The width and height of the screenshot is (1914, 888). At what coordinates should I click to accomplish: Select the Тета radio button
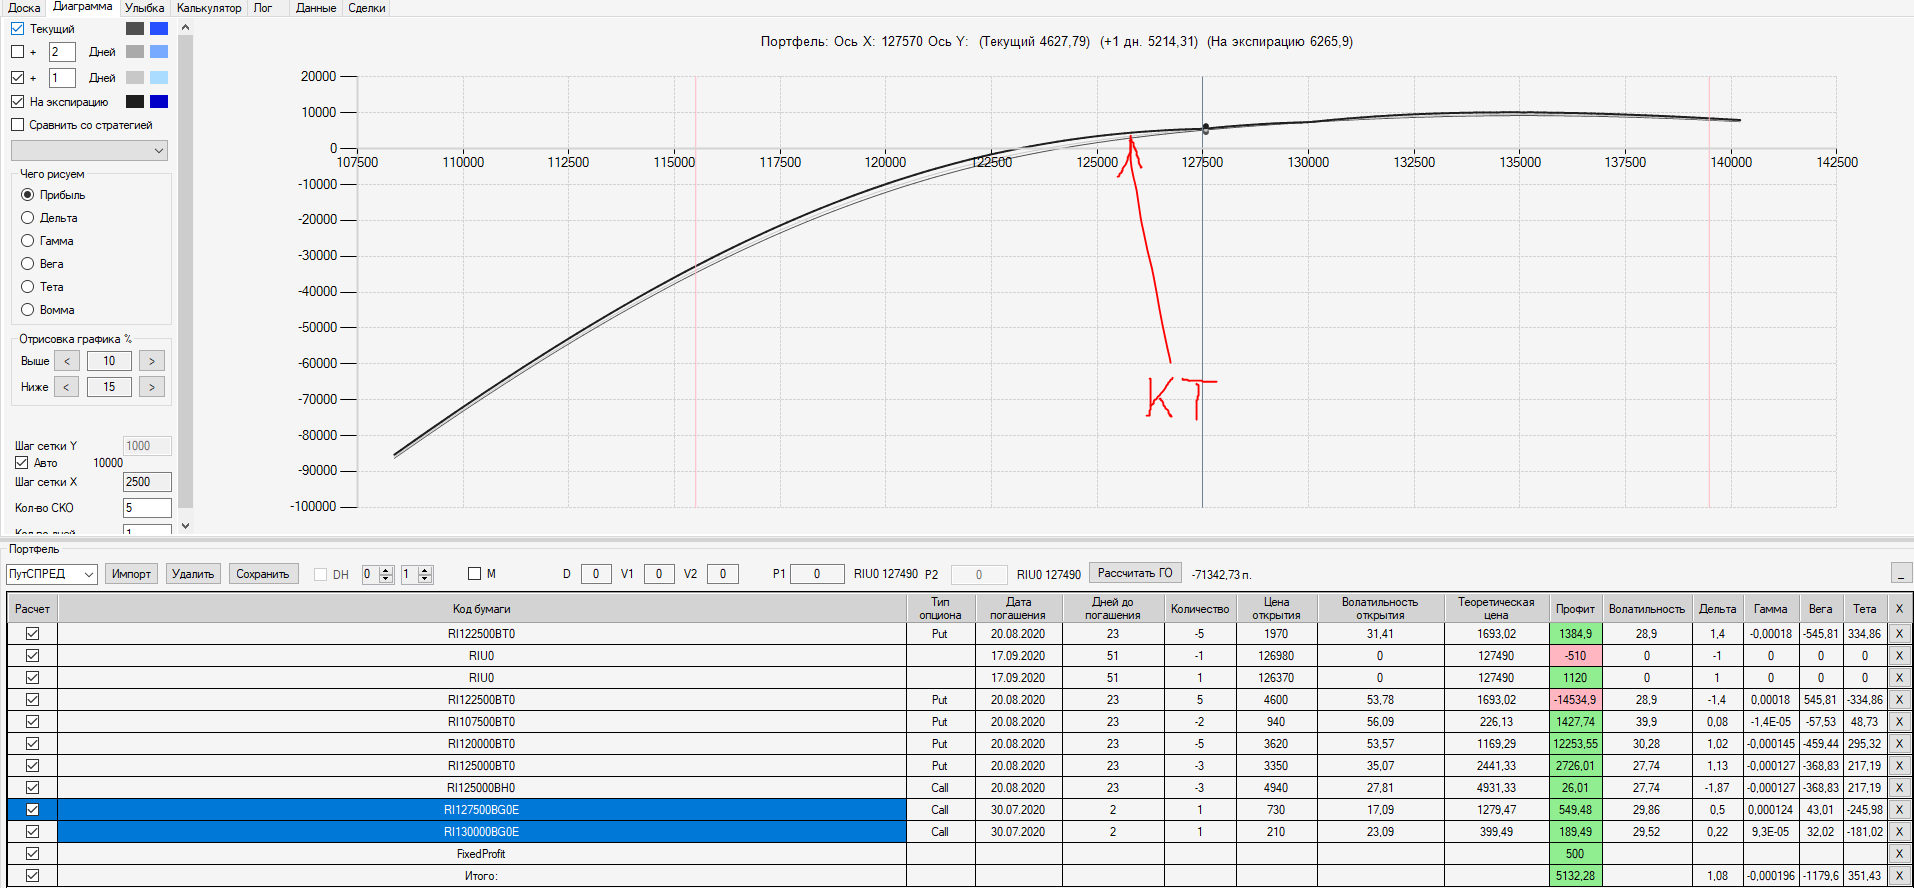point(28,287)
